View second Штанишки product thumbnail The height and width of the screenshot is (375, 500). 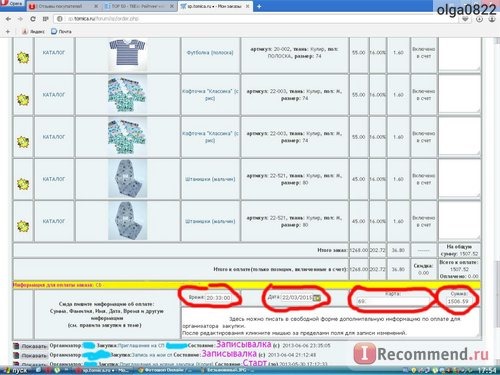click(128, 221)
